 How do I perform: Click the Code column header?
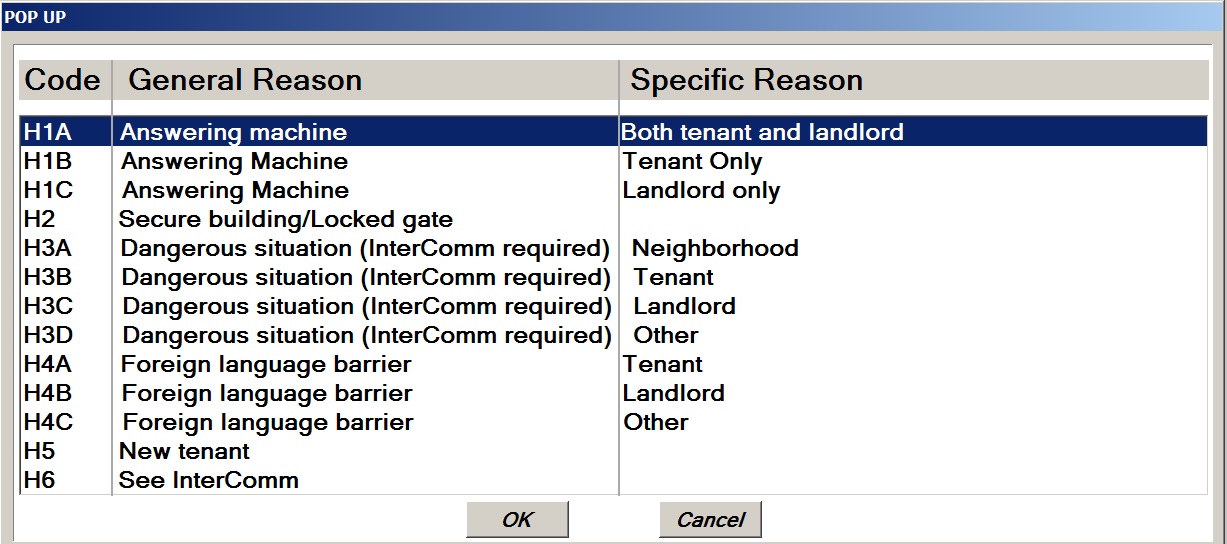click(63, 80)
